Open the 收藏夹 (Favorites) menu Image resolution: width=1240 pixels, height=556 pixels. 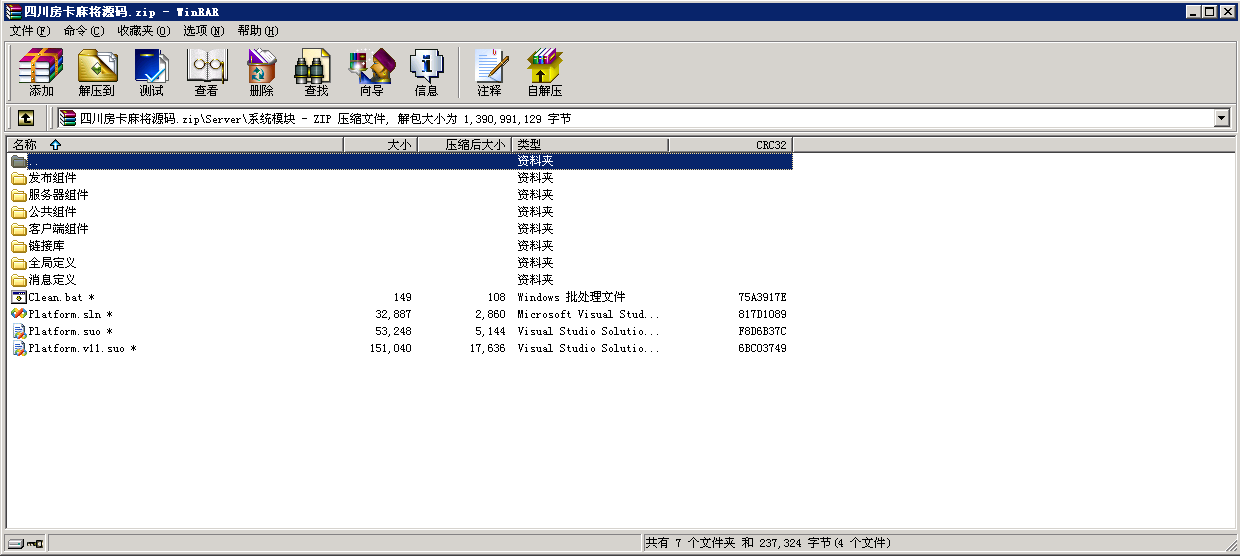pyautogui.click(x=143, y=31)
